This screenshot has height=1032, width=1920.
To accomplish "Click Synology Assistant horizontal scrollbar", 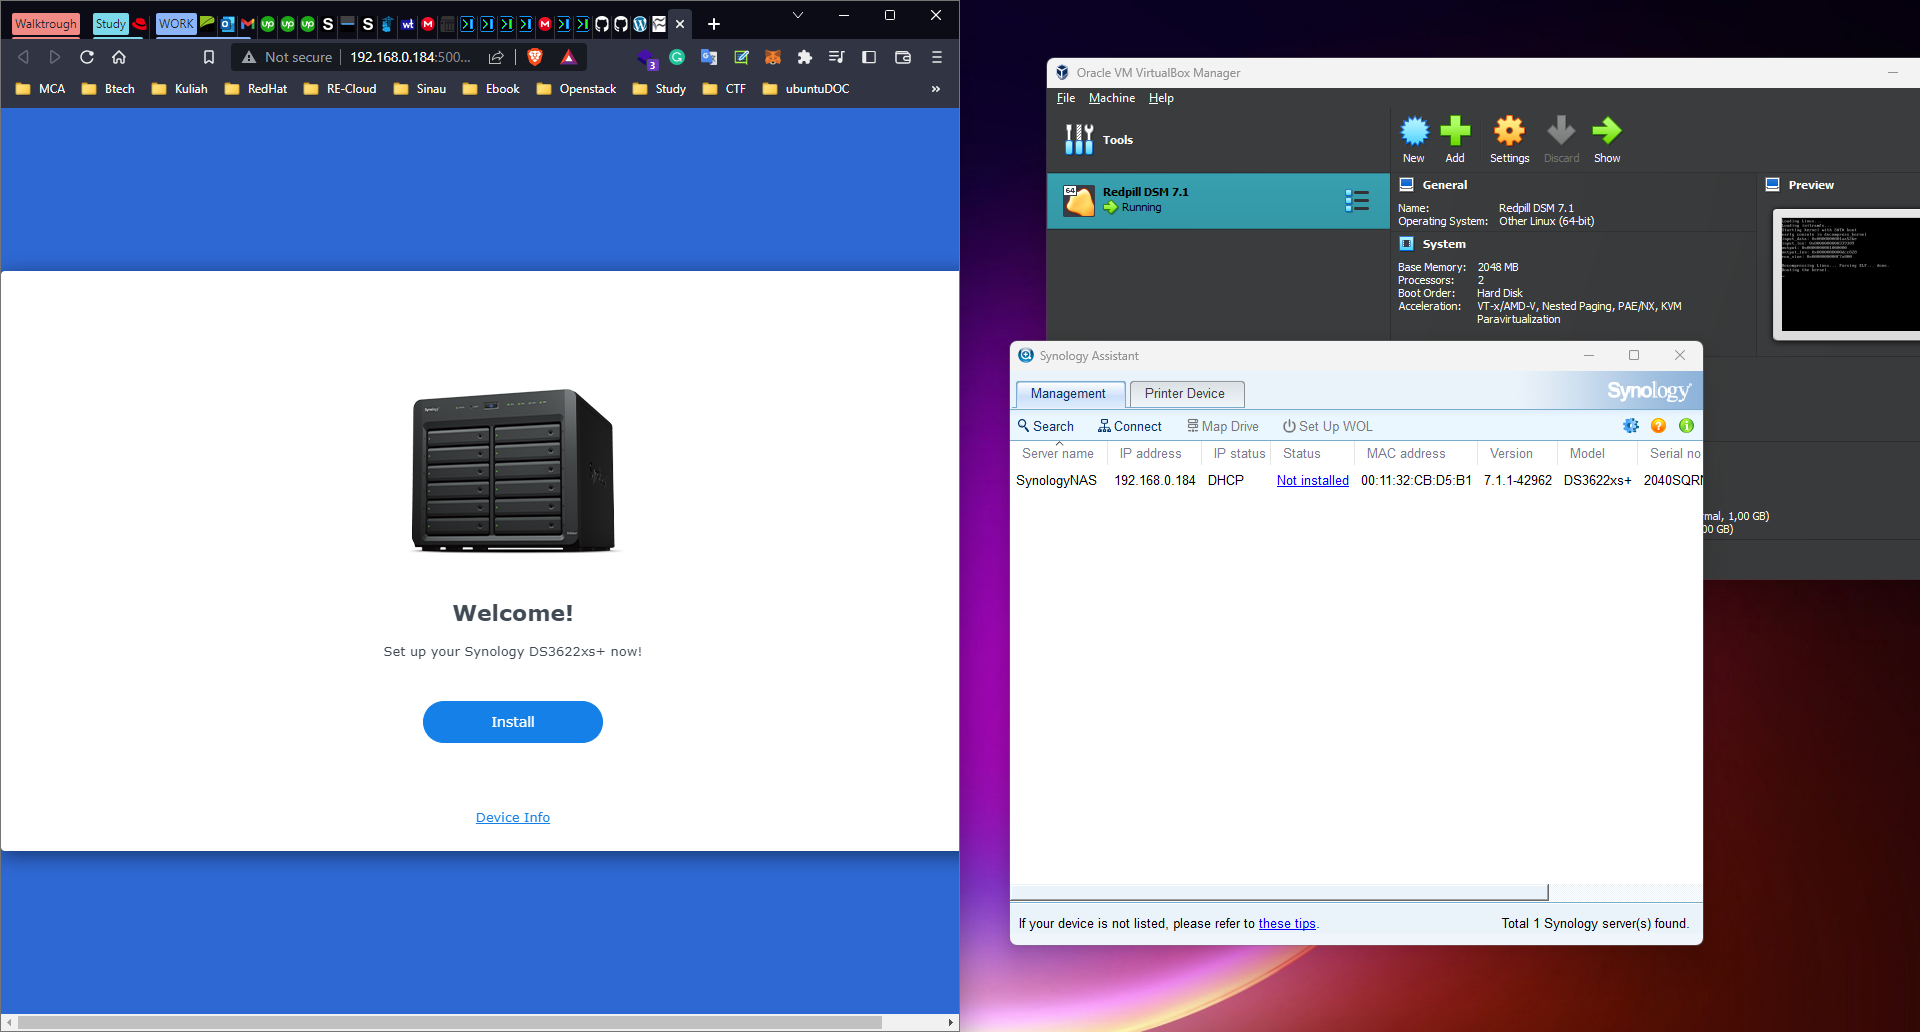I will click(x=1280, y=892).
